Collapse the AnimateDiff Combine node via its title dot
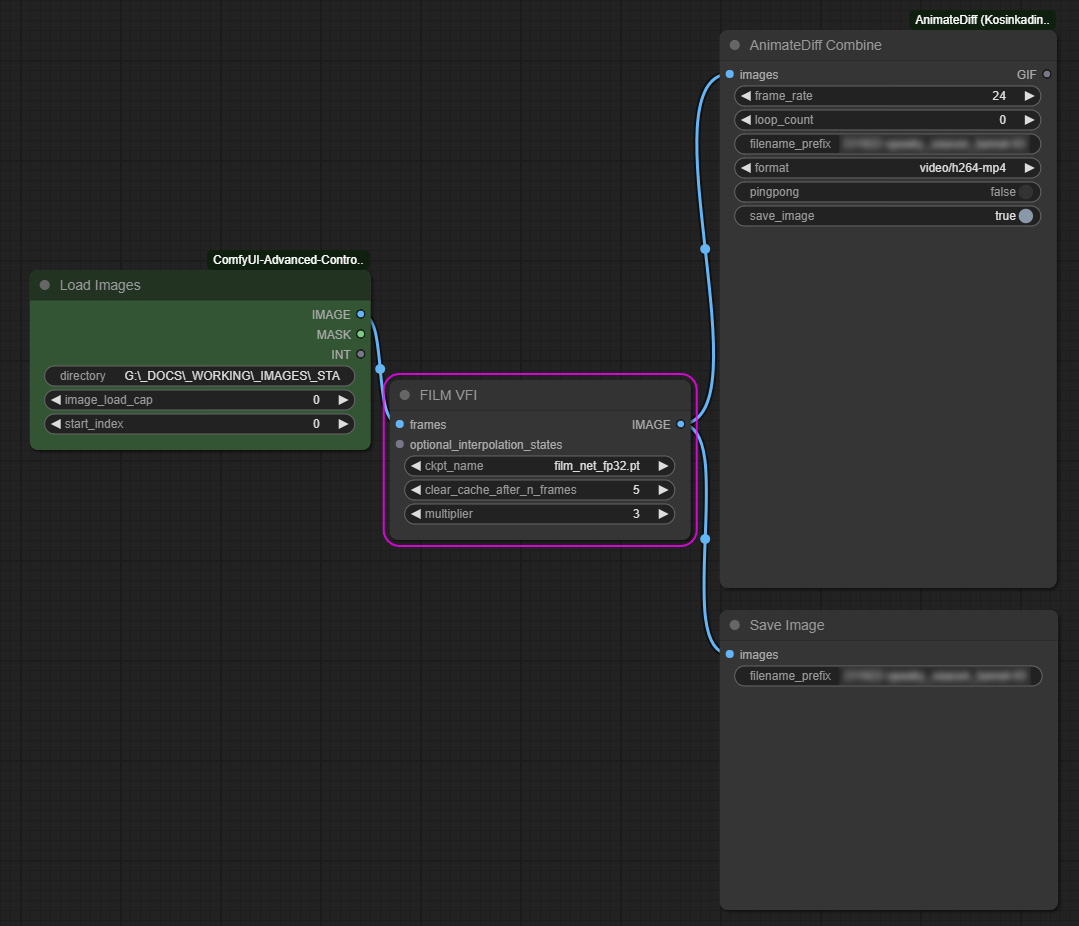 tap(734, 45)
